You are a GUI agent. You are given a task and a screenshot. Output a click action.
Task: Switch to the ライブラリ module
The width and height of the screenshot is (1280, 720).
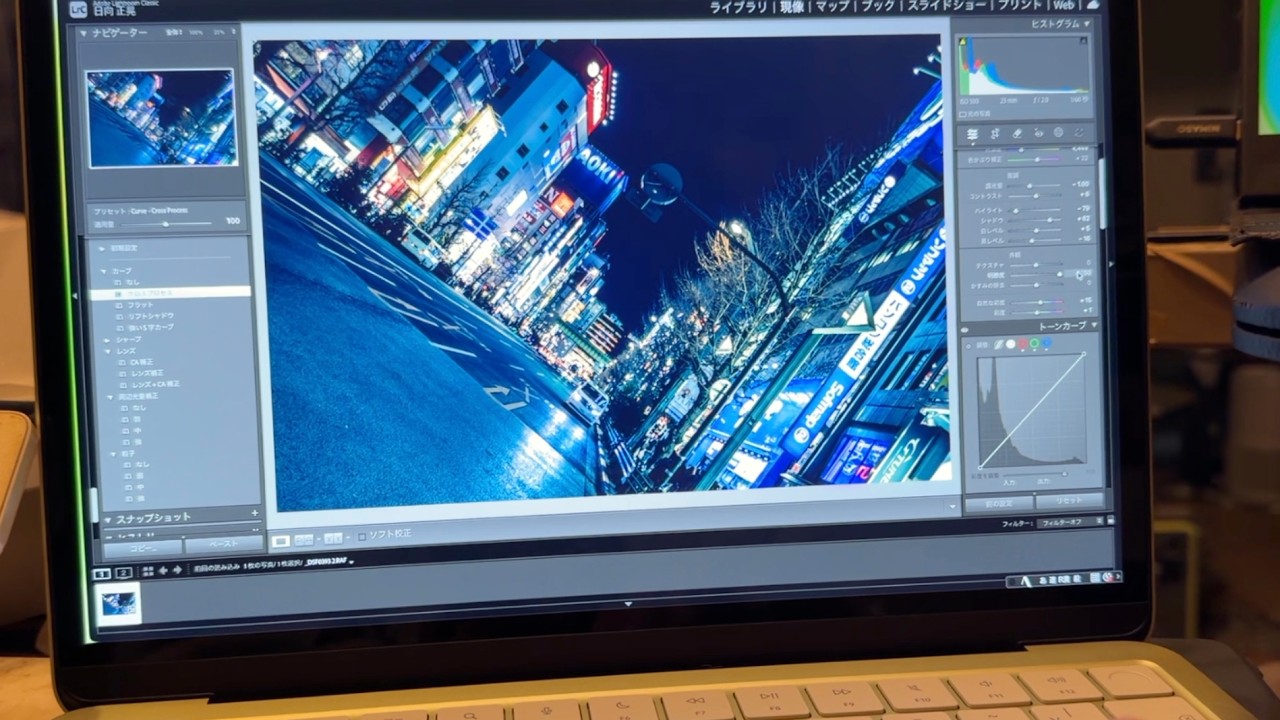point(739,7)
